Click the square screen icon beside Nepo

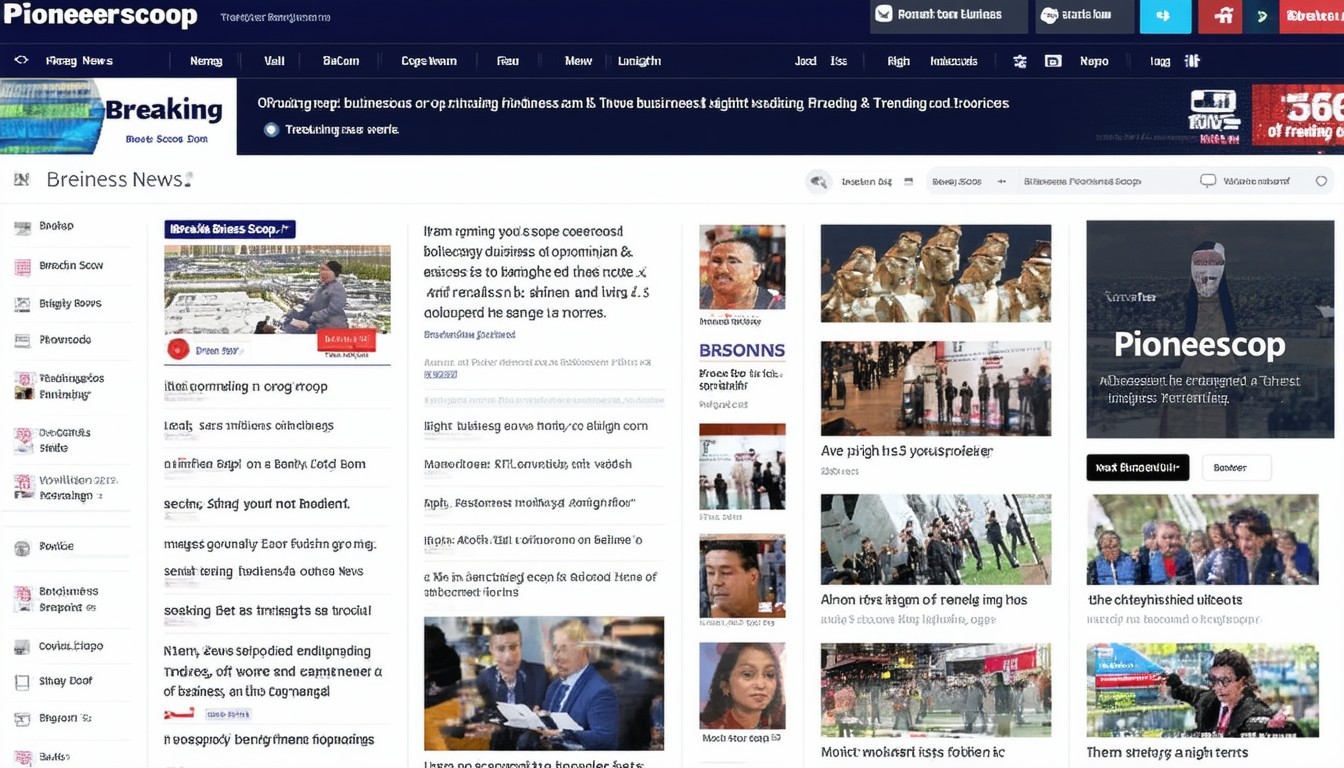pyautogui.click(x=1052, y=61)
